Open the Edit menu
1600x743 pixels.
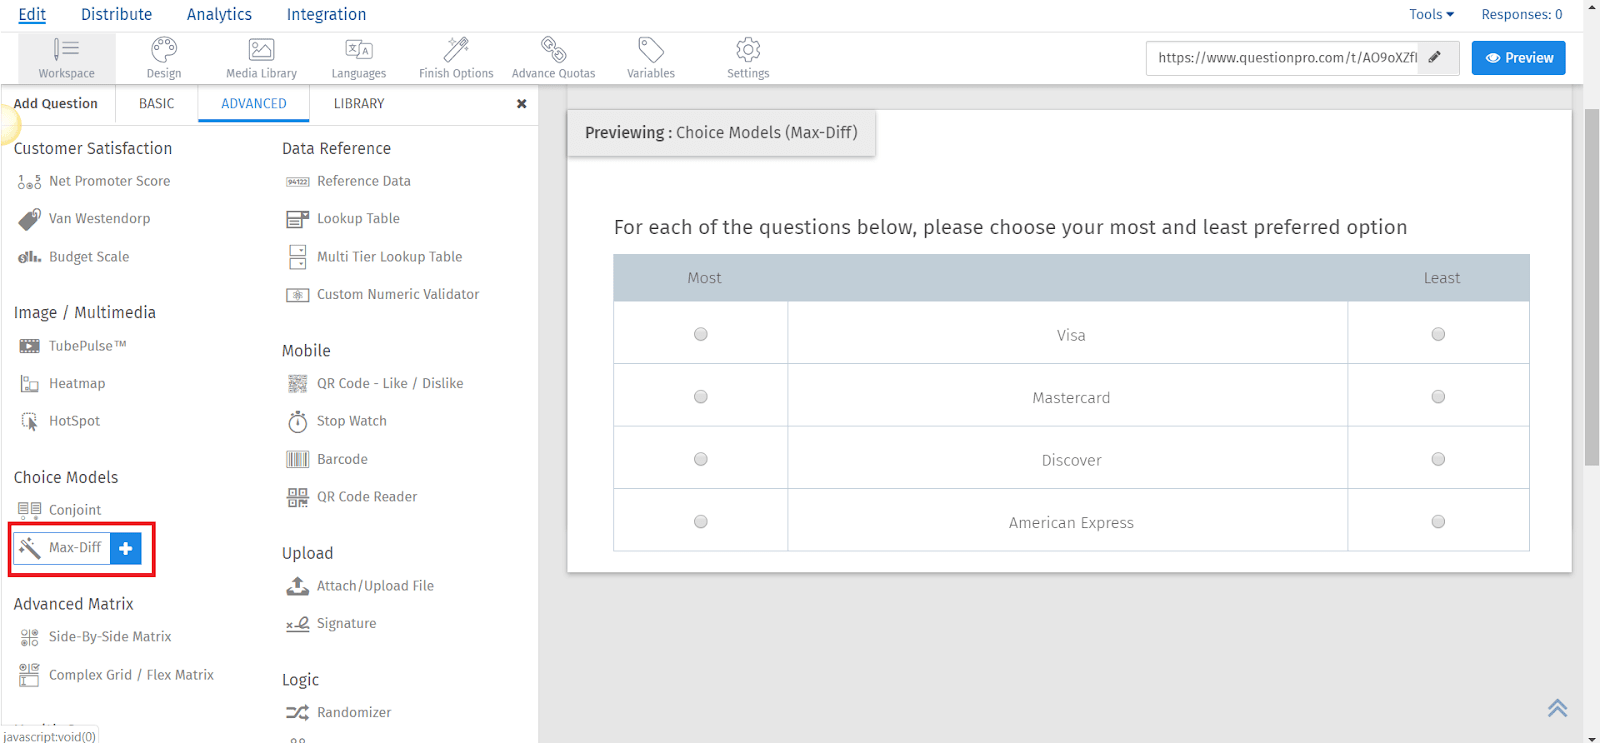(x=32, y=14)
